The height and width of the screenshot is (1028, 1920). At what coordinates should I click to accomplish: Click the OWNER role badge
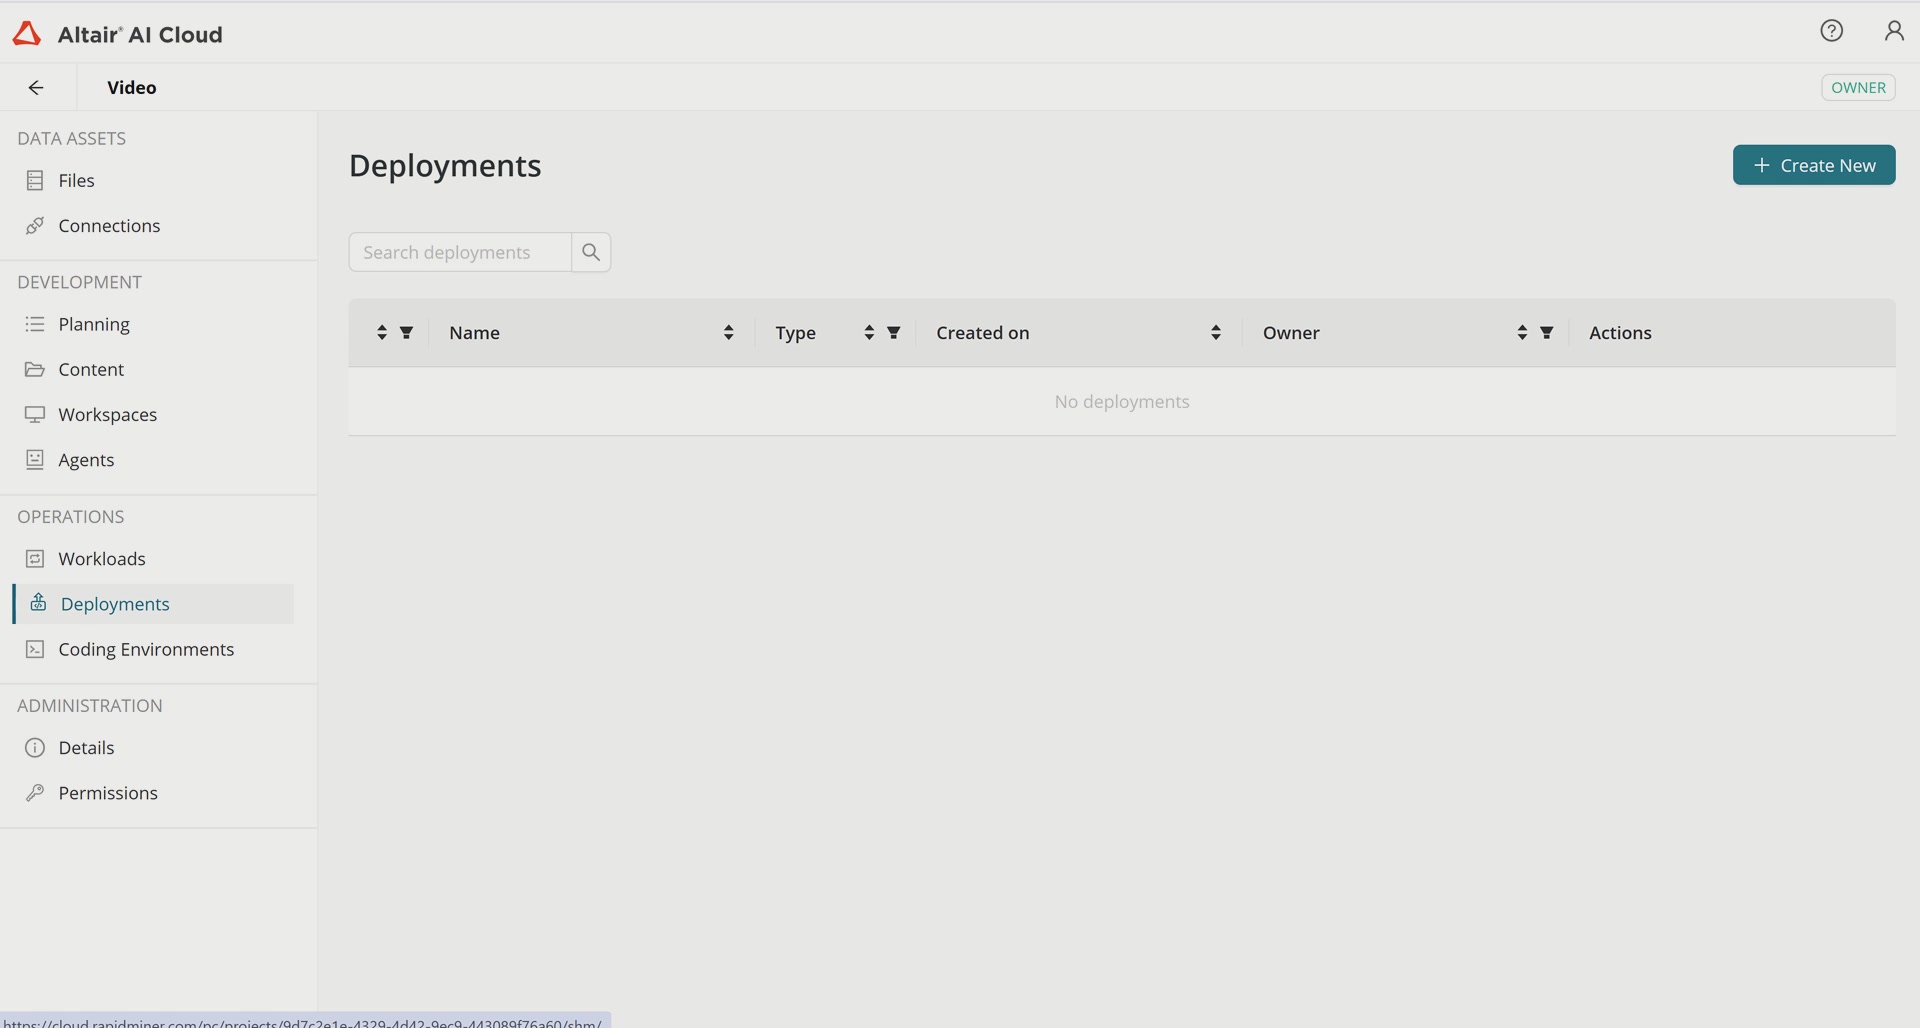1857,88
